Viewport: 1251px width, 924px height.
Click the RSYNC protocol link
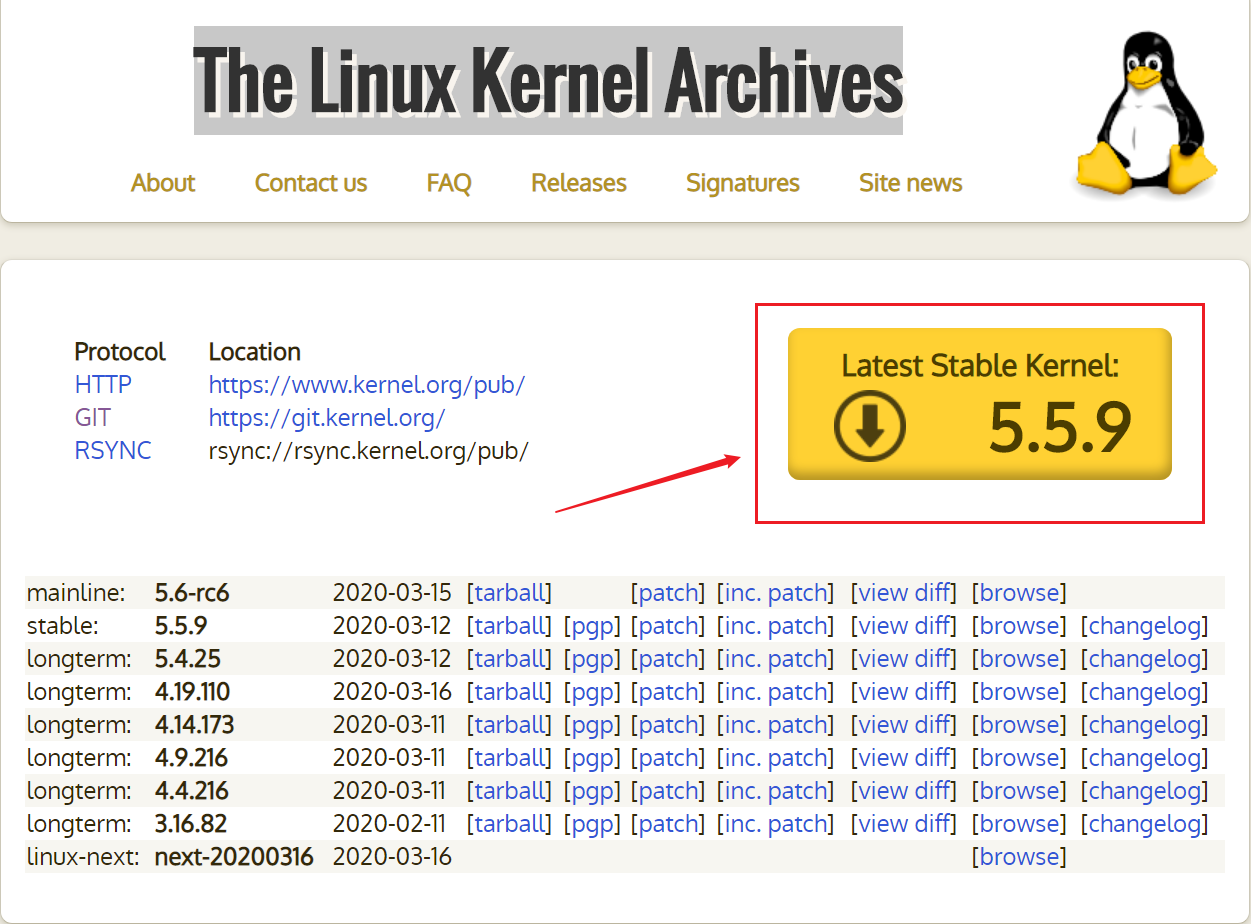113,451
